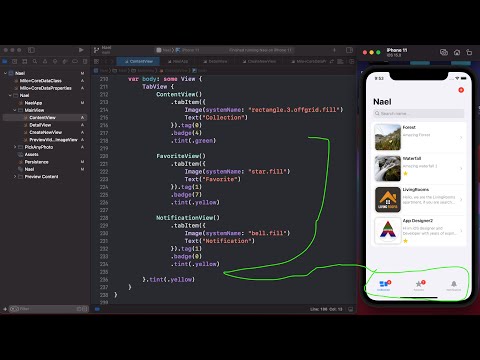Image resolution: width=480 pixels, height=360 pixels.
Task: Open the Waterfall thumbnail image
Action: pos(387,168)
